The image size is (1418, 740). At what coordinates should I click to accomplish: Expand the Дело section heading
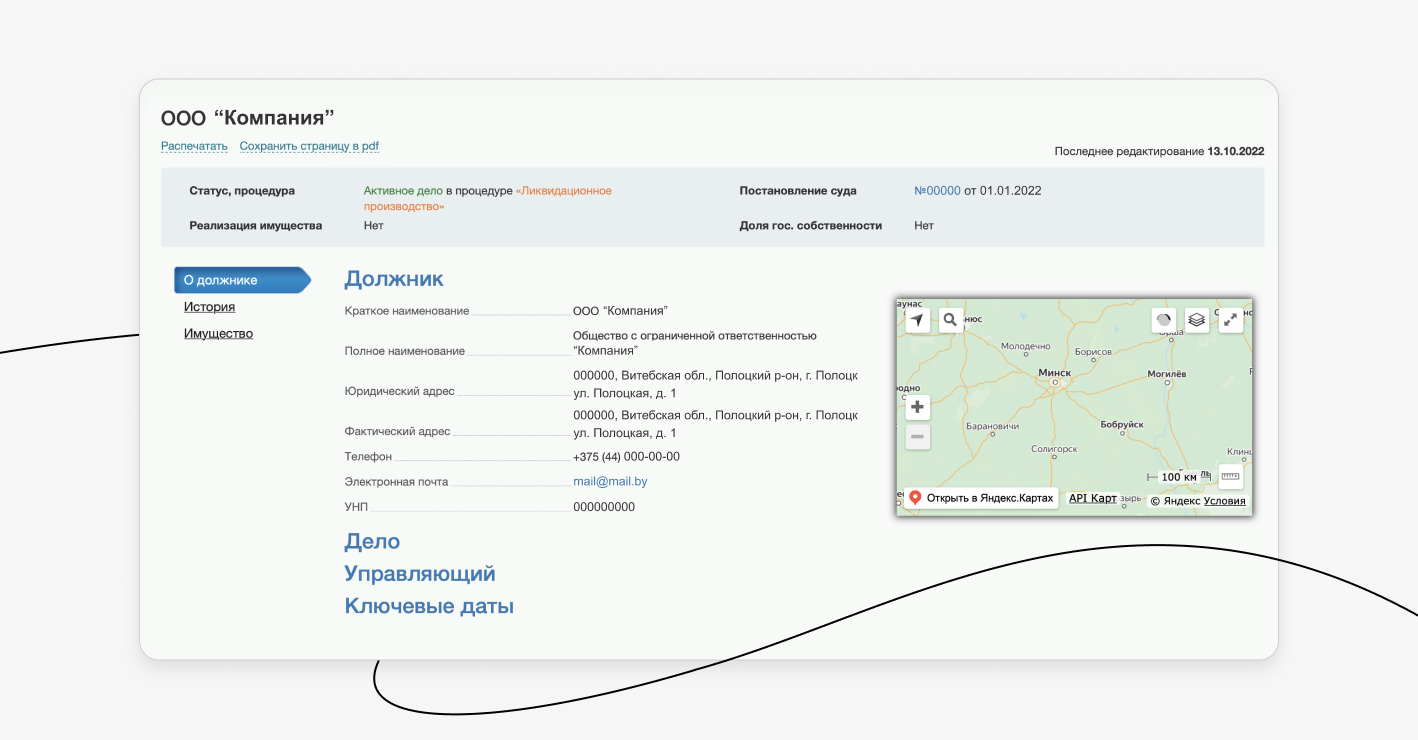tap(372, 542)
